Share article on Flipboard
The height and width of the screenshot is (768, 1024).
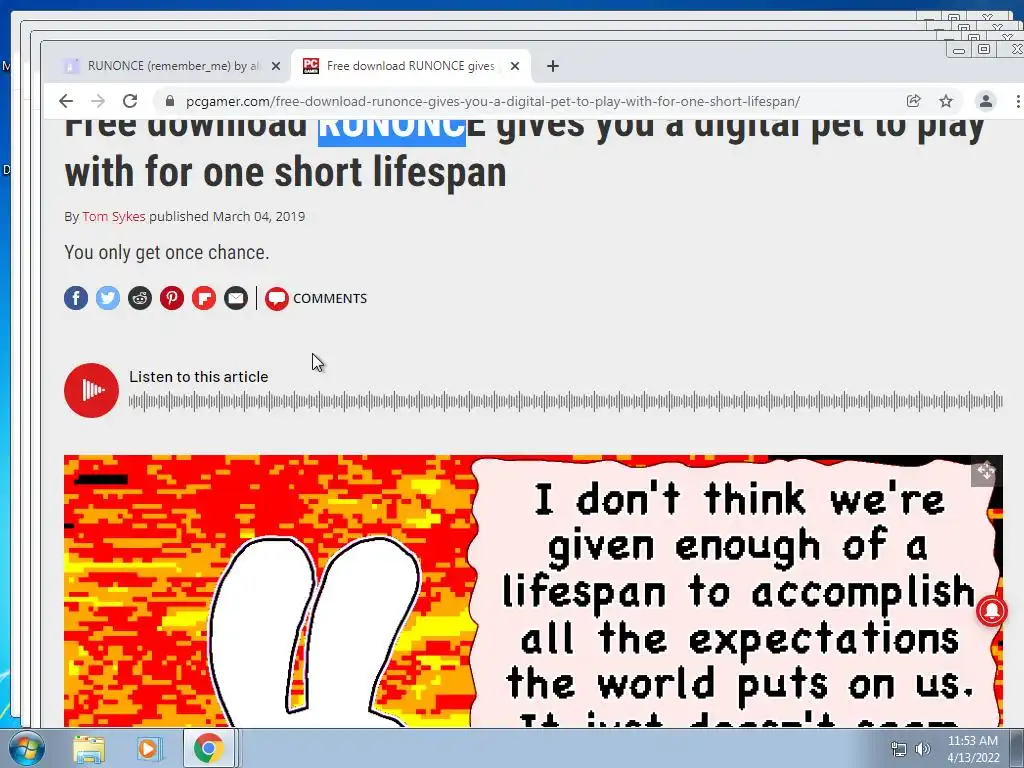point(204,298)
